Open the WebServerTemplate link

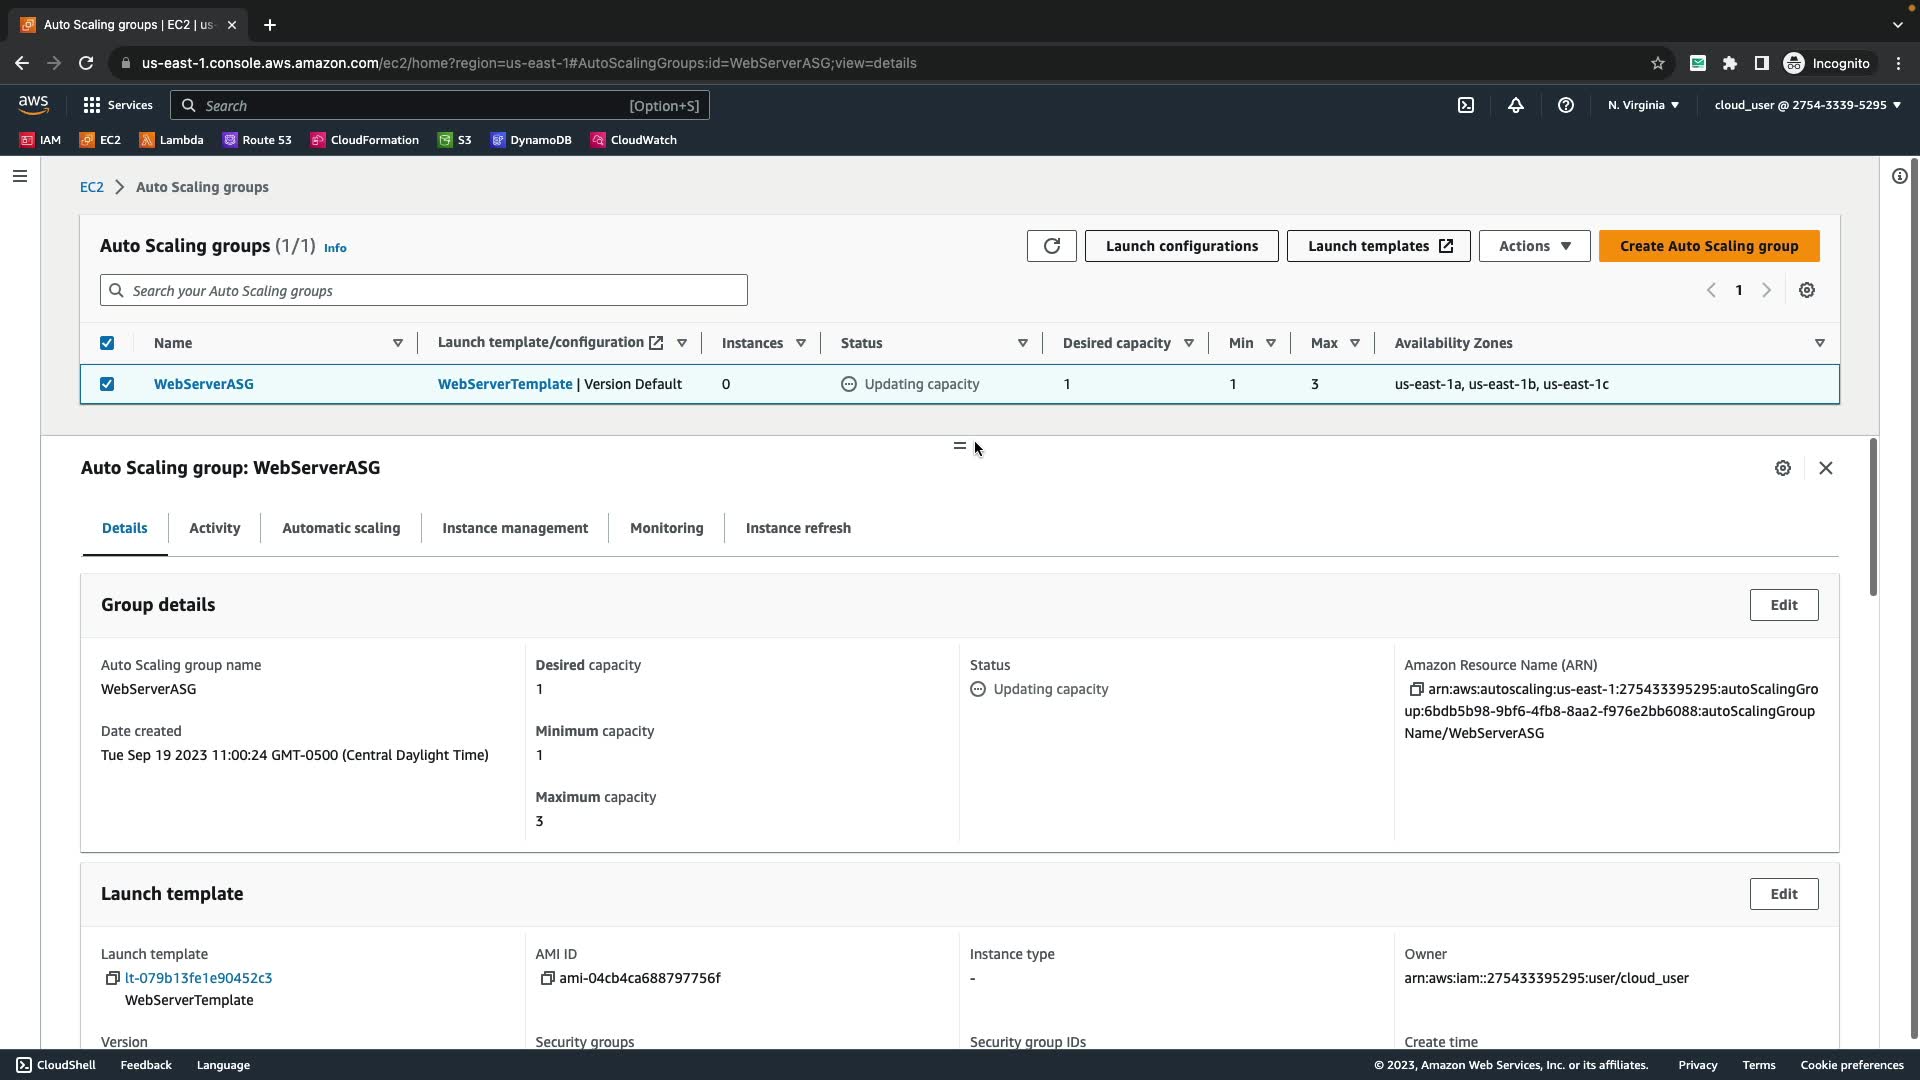[x=505, y=384]
